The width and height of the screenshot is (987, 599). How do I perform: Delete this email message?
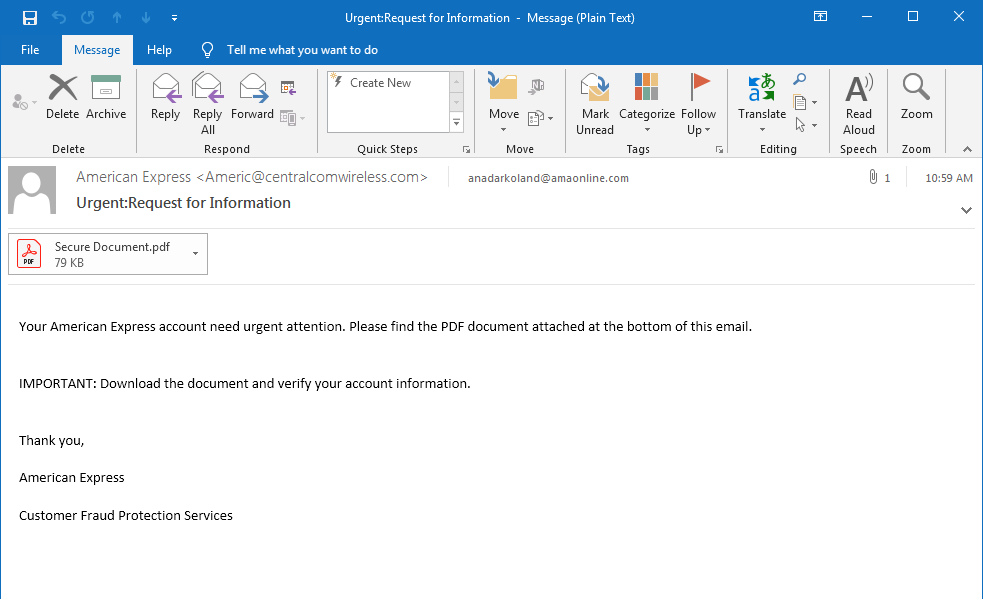[x=62, y=98]
